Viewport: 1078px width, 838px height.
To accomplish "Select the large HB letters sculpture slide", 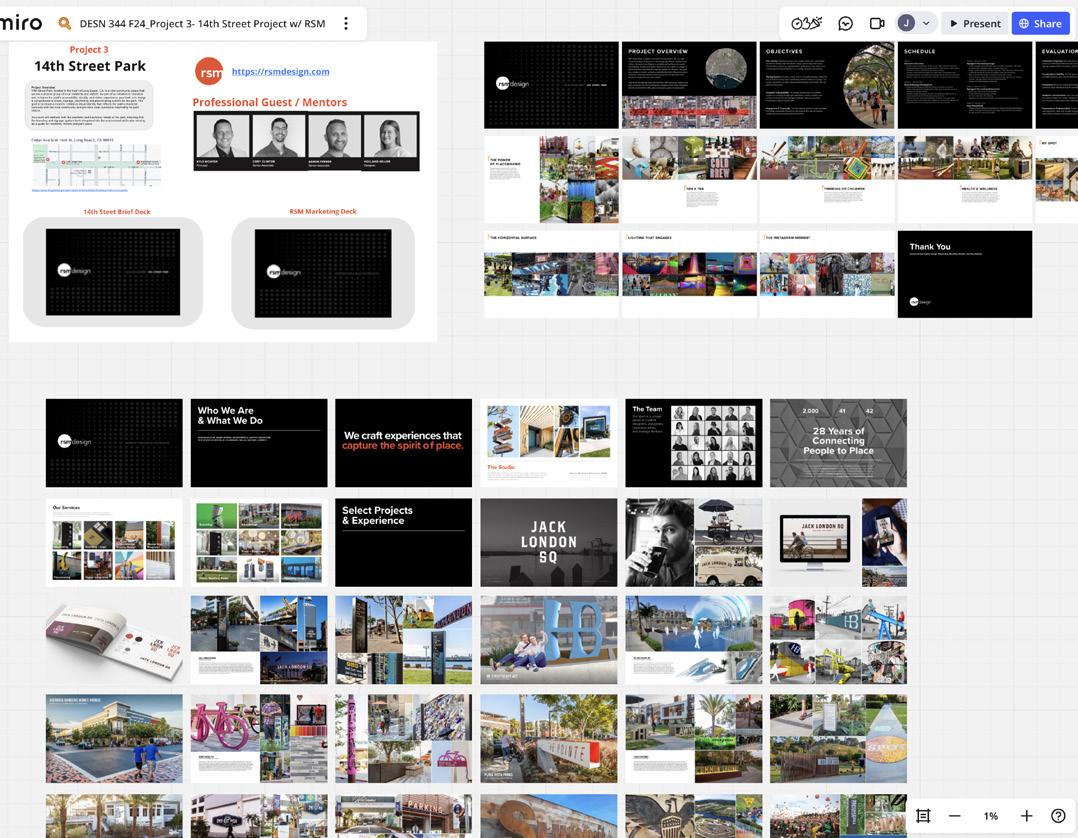I will coord(549,640).
